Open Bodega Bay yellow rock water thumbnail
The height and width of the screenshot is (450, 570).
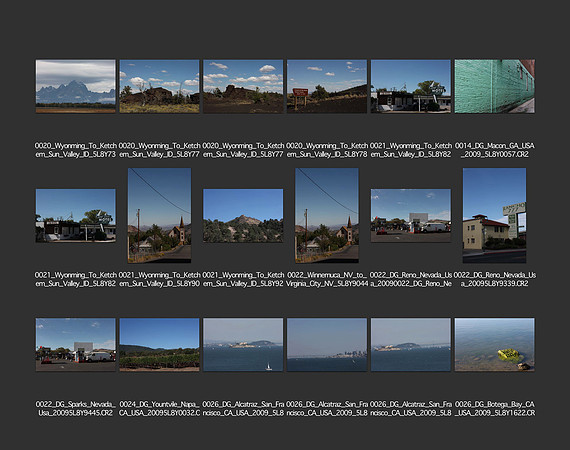click(x=495, y=345)
